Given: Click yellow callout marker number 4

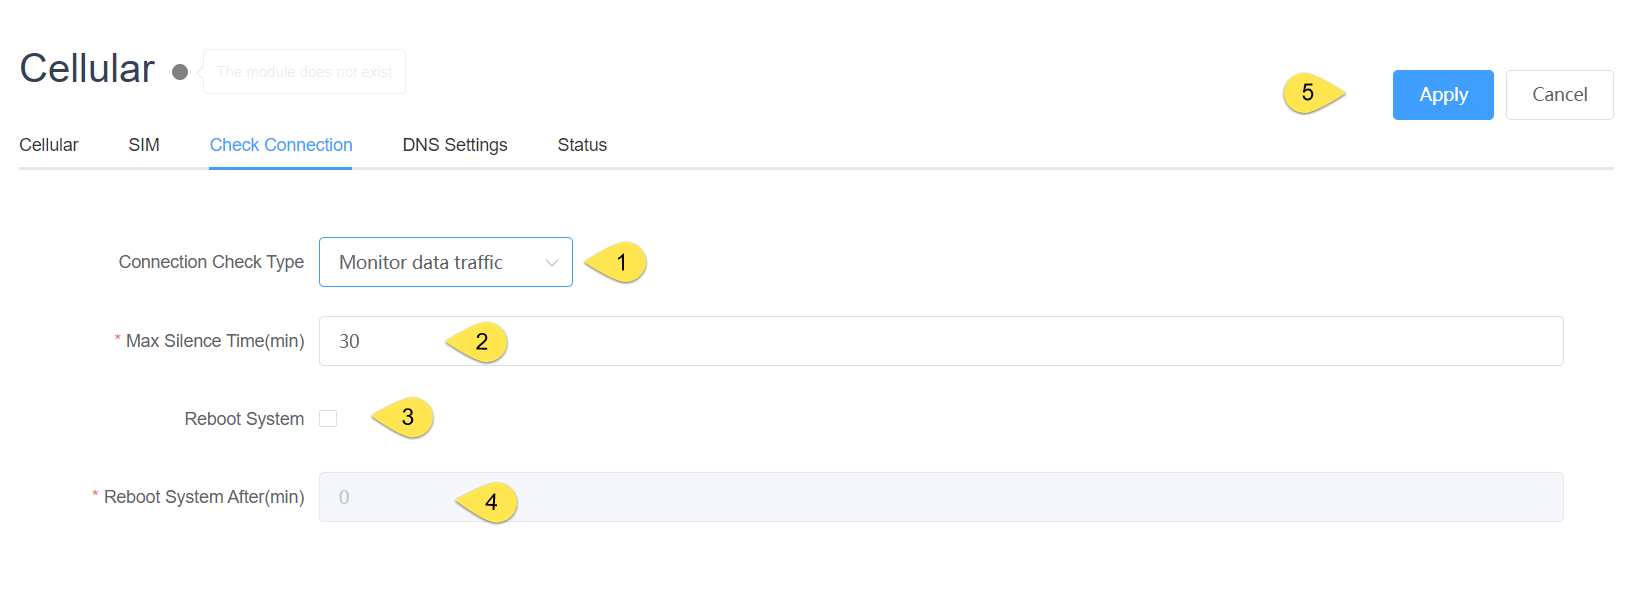Looking at the screenshot, I should pyautogui.click(x=490, y=502).
